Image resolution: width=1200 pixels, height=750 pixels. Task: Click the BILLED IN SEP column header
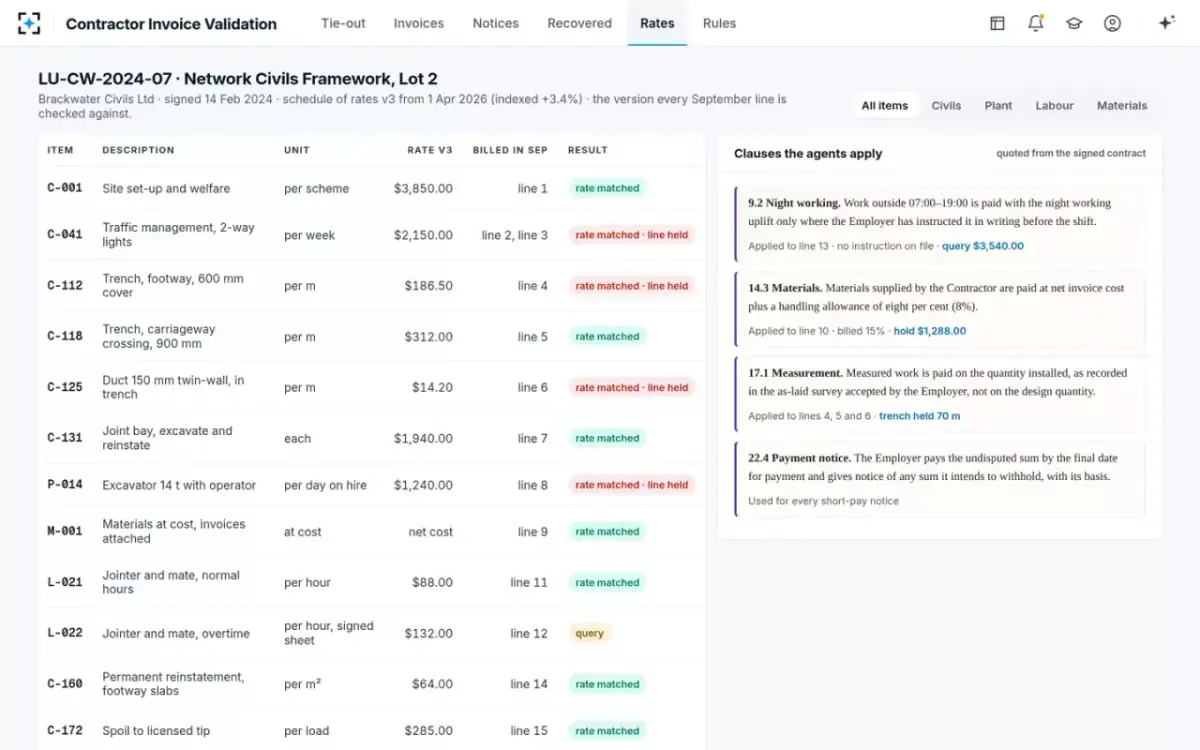pyautogui.click(x=510, y=150)
